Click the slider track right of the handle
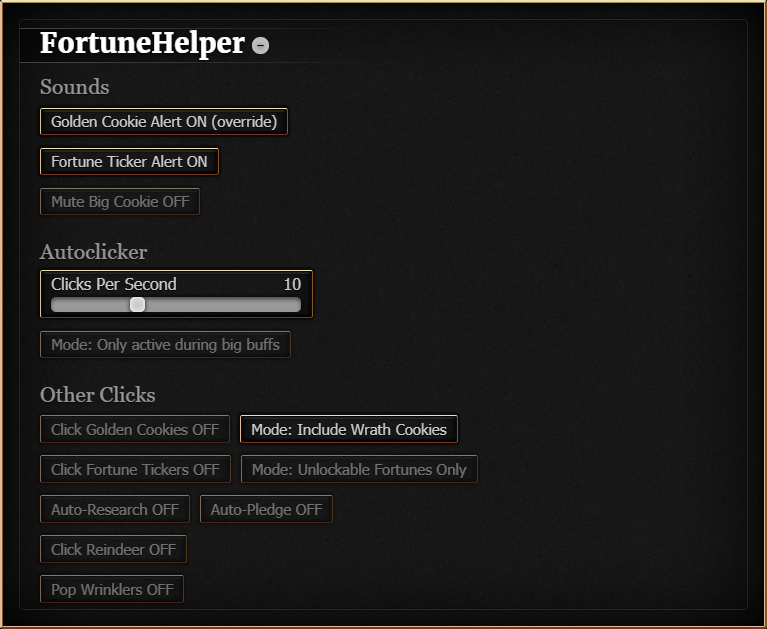Image resolution: width=767 pixels, height=629 pixels. tap(220, 304)
